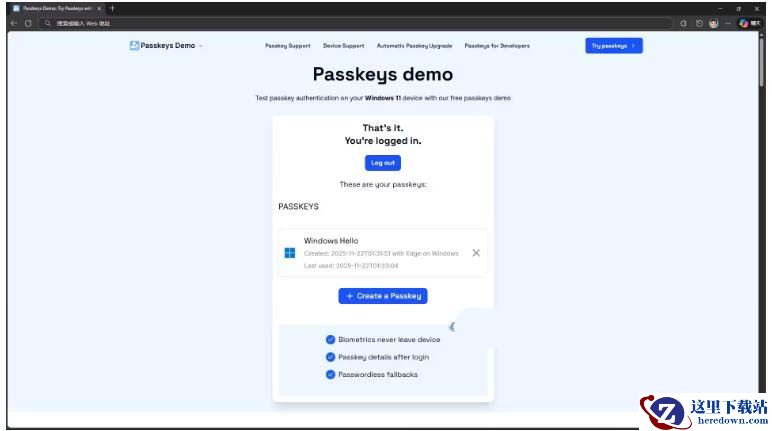Open a new browser tab with plus
The width and height of the screenshot is (772, 431).
[x=112, y=8]
